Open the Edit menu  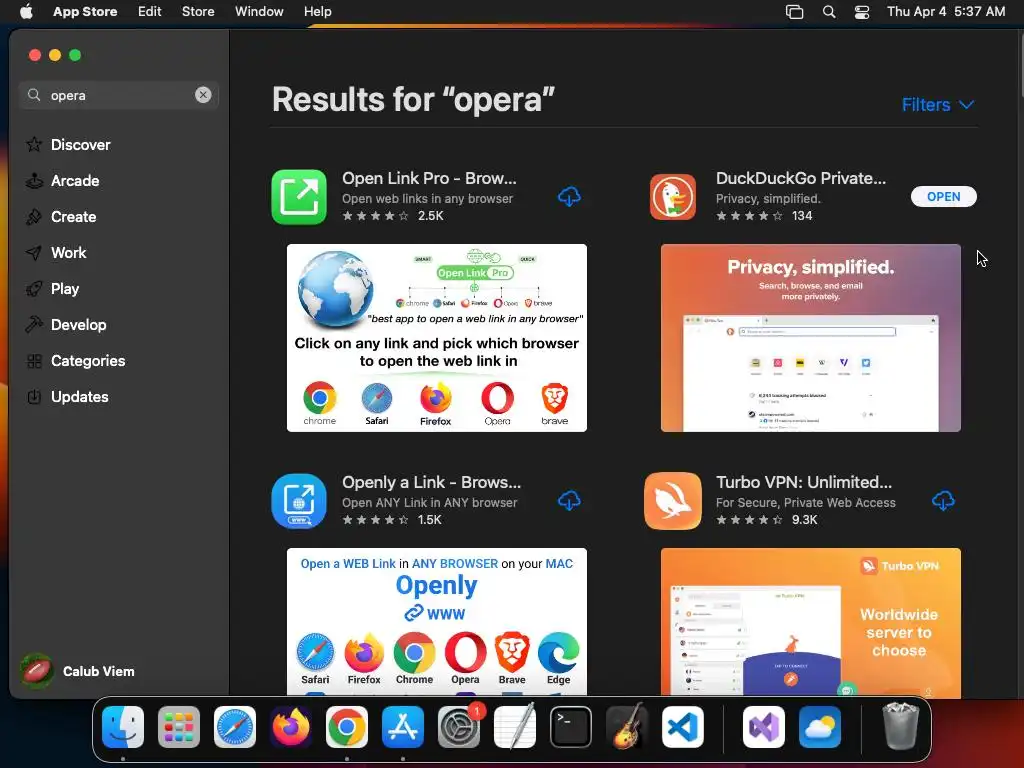click(x=150, y=11)
